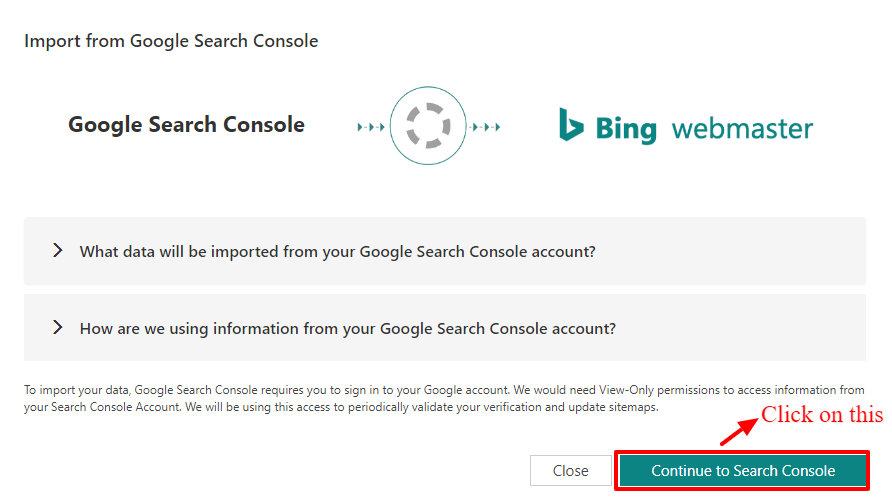This screenshot has width=892, height=500.
Task: Click the "Import from Google Search Console" heading
Action: pyautogui.click(x=171, y=41)
